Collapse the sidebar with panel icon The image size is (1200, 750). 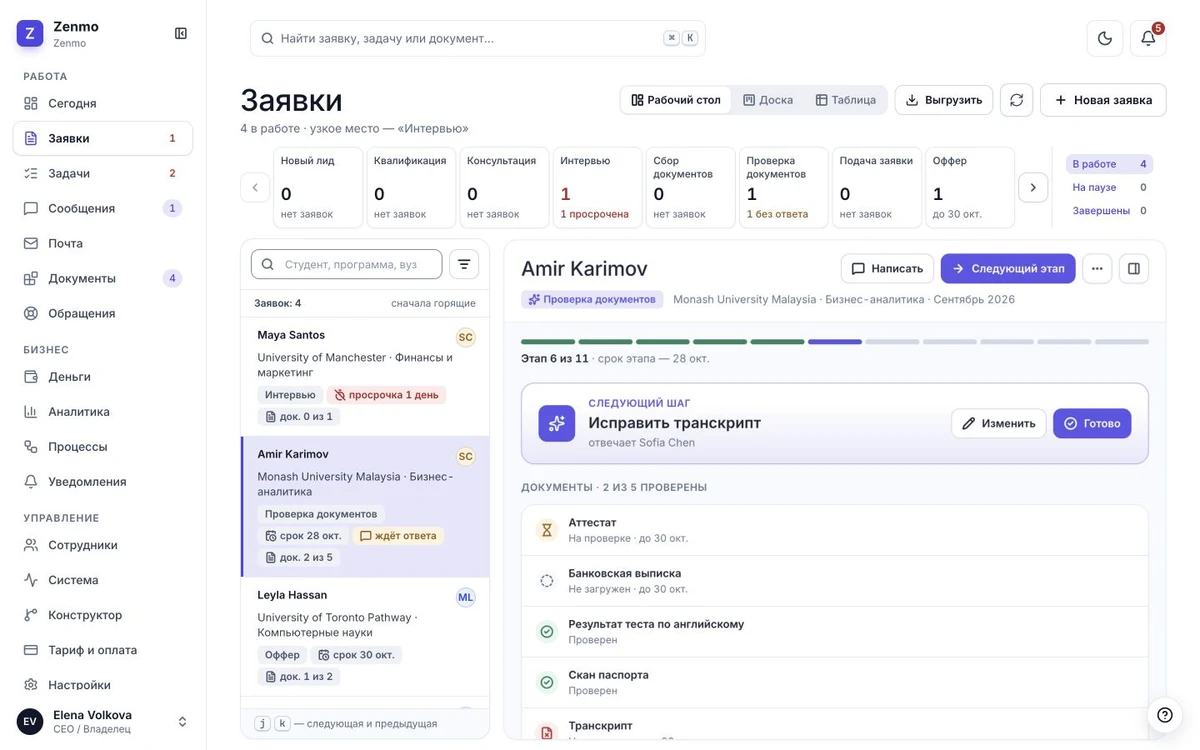tap(181, 33)
